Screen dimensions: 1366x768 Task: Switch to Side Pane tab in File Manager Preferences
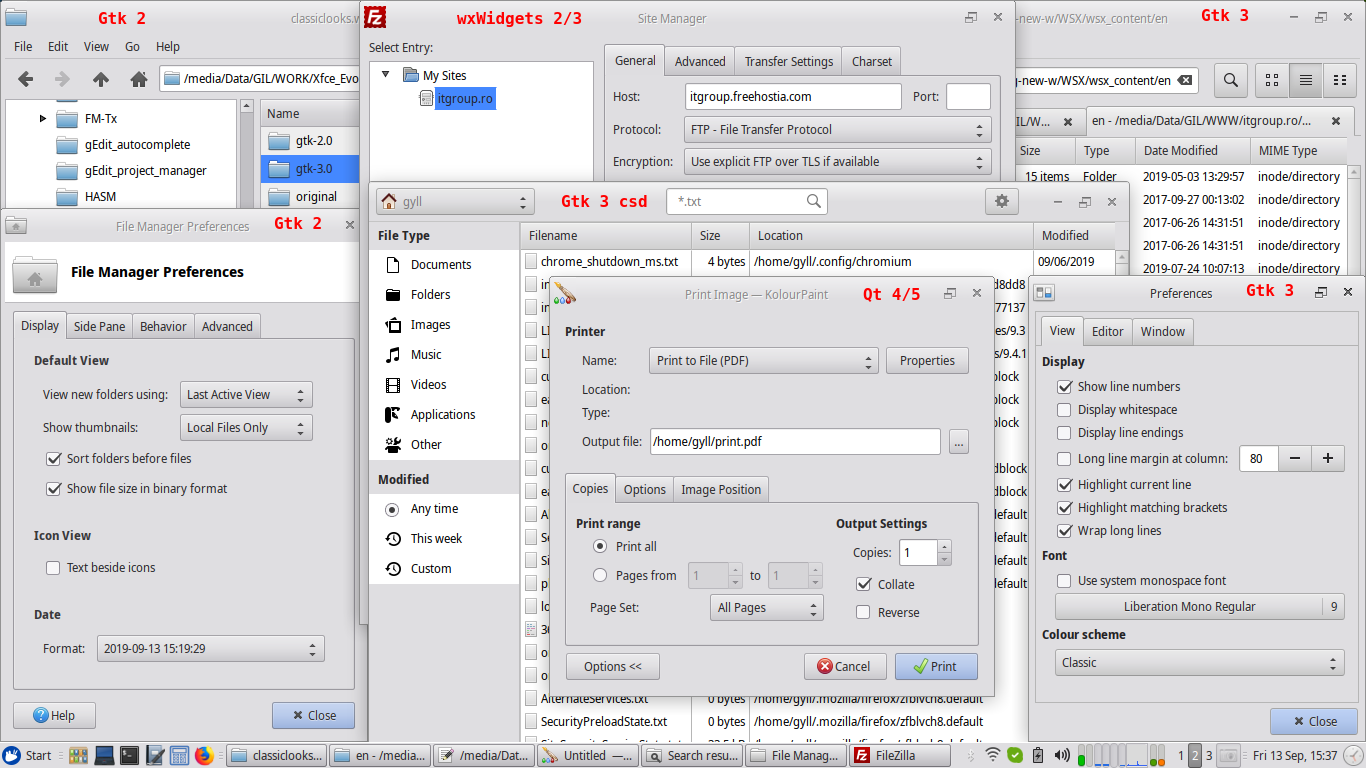pos(100,326)
